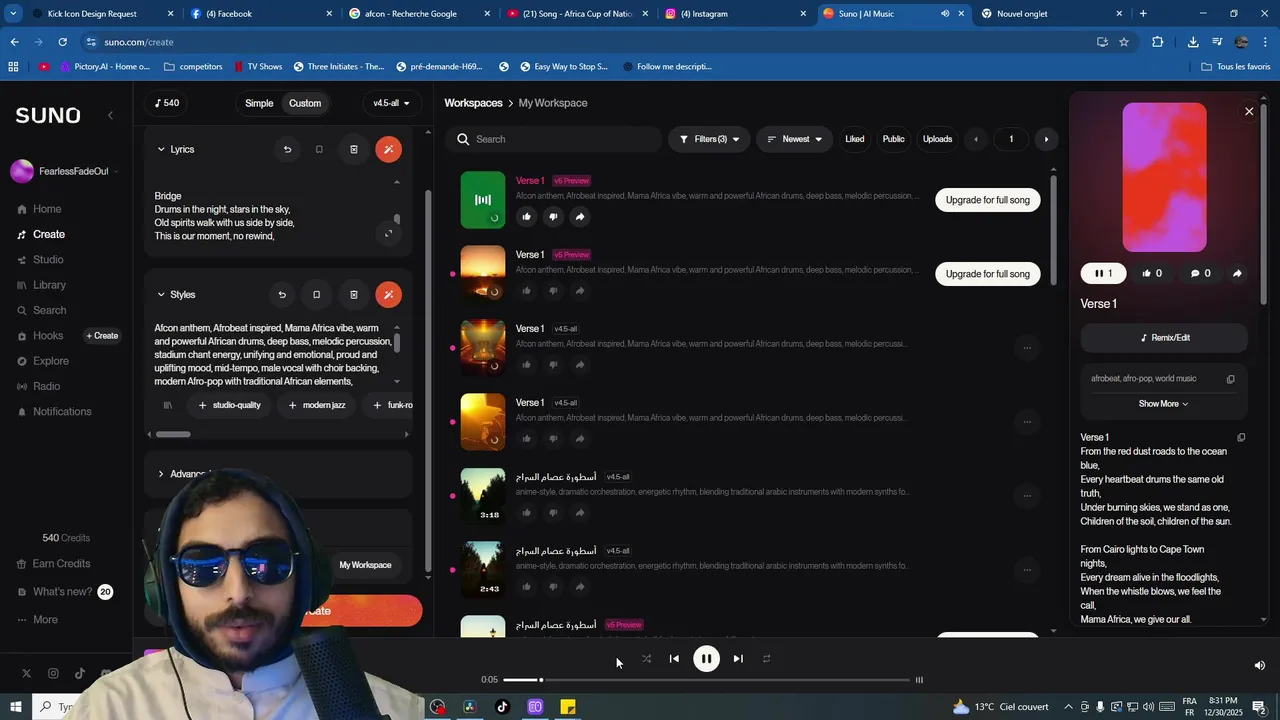Expand Show More in the detail panel
The image size is (1280, 720).
[1163, 404]
